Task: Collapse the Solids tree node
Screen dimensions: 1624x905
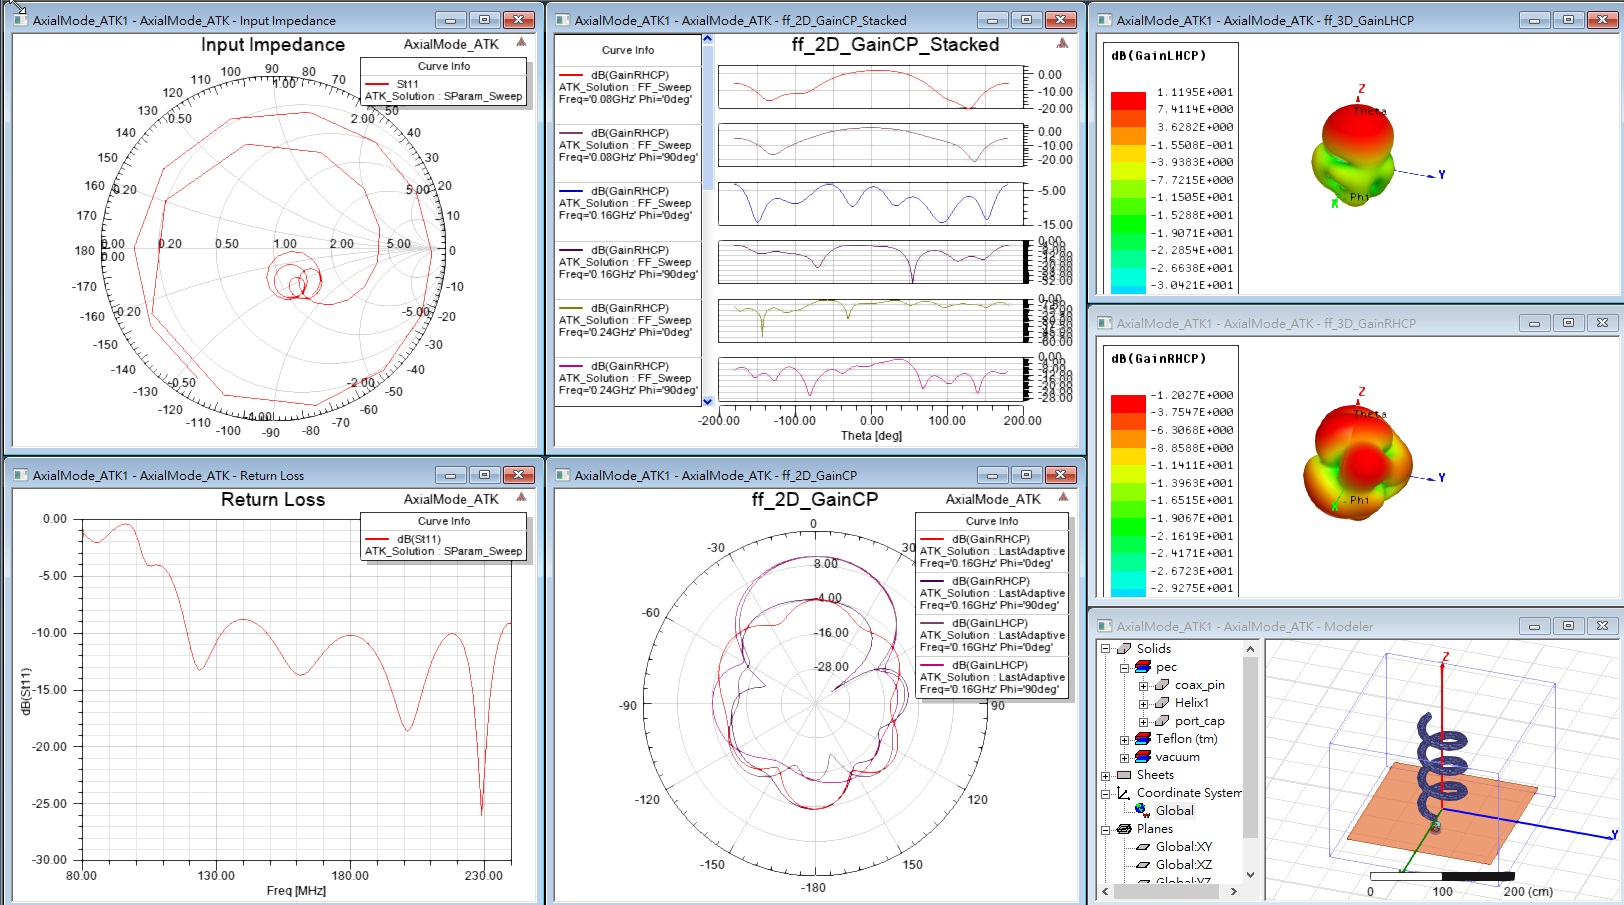Action: tap(1106, 649)
